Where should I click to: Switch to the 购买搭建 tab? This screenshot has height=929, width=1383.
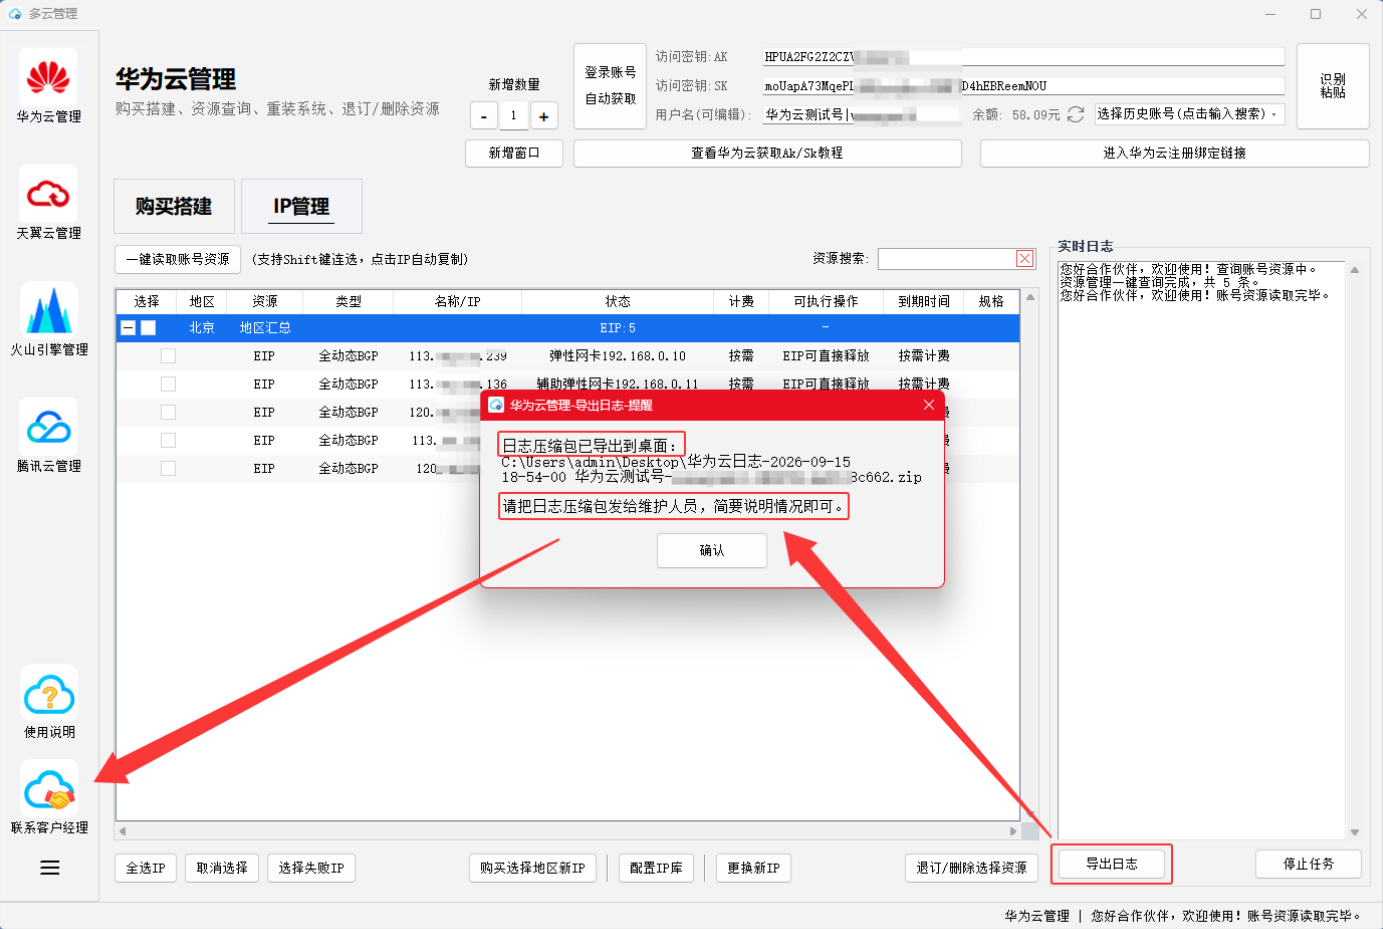[x=174, y=206]
